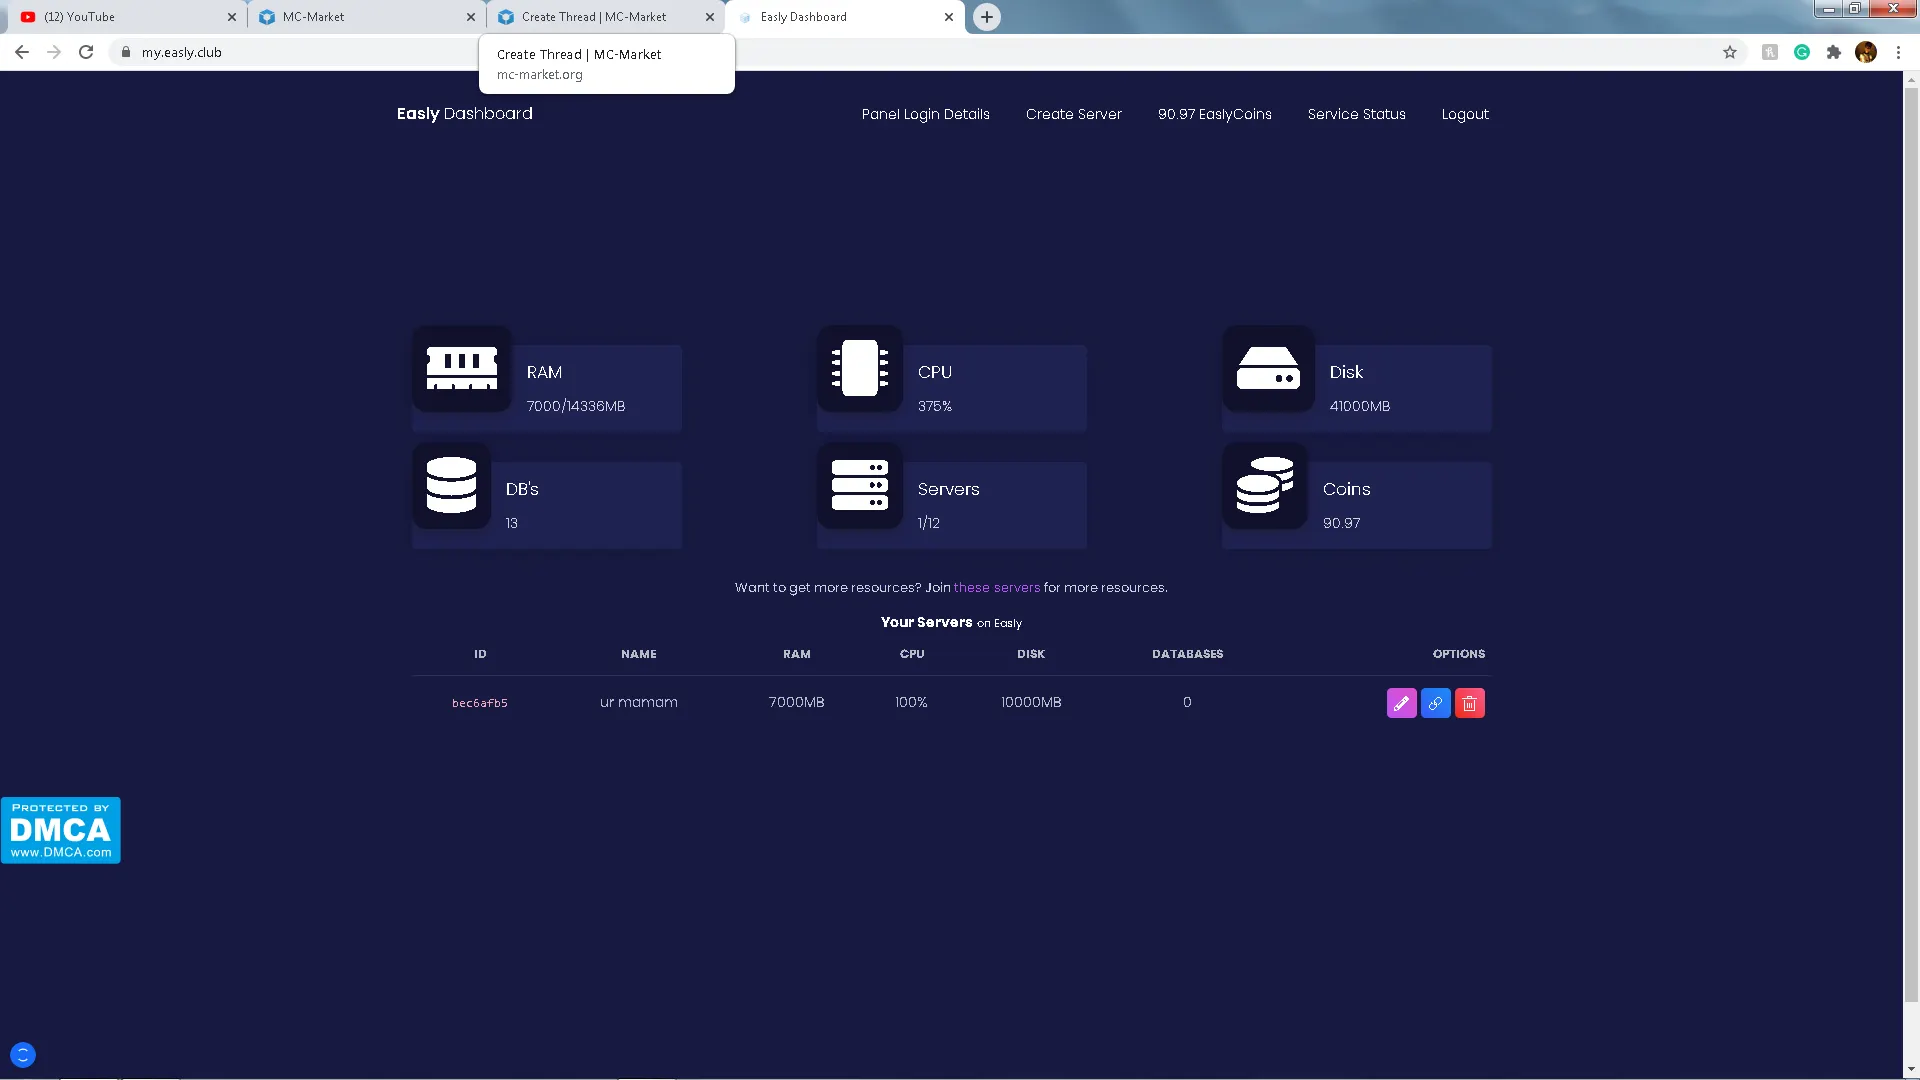Click the DMCA protected badge
The width and height of the screenshot is (1920, 1080).
61,830
